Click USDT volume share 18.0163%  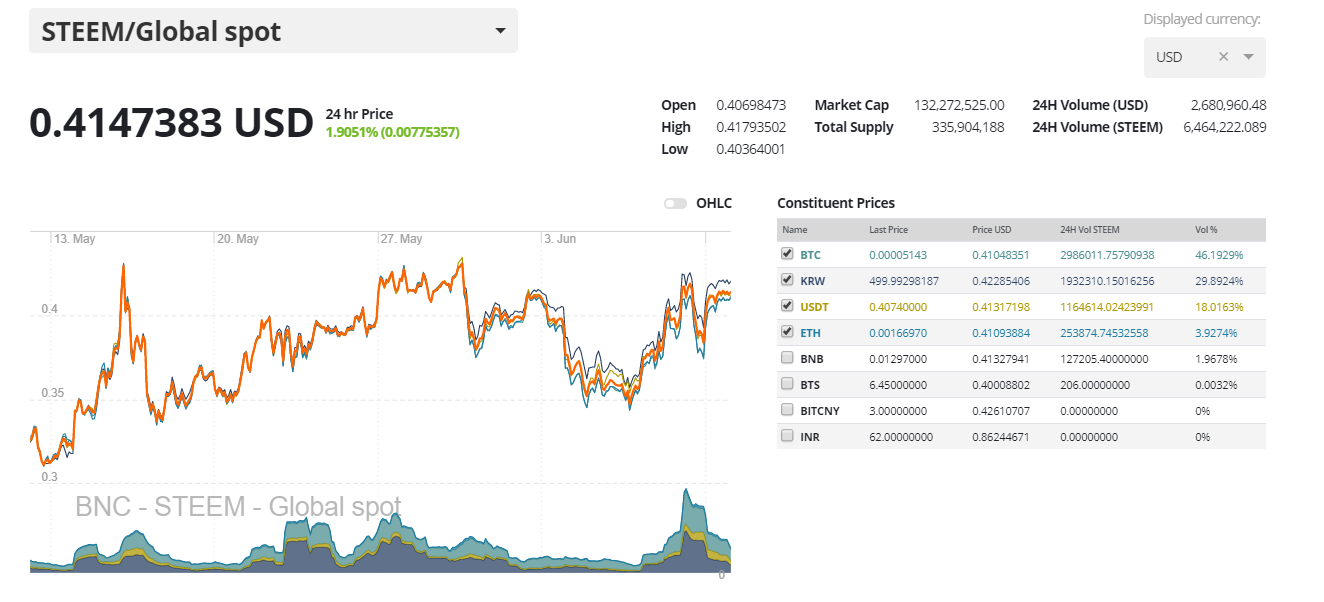click(x=1218, y=307)
